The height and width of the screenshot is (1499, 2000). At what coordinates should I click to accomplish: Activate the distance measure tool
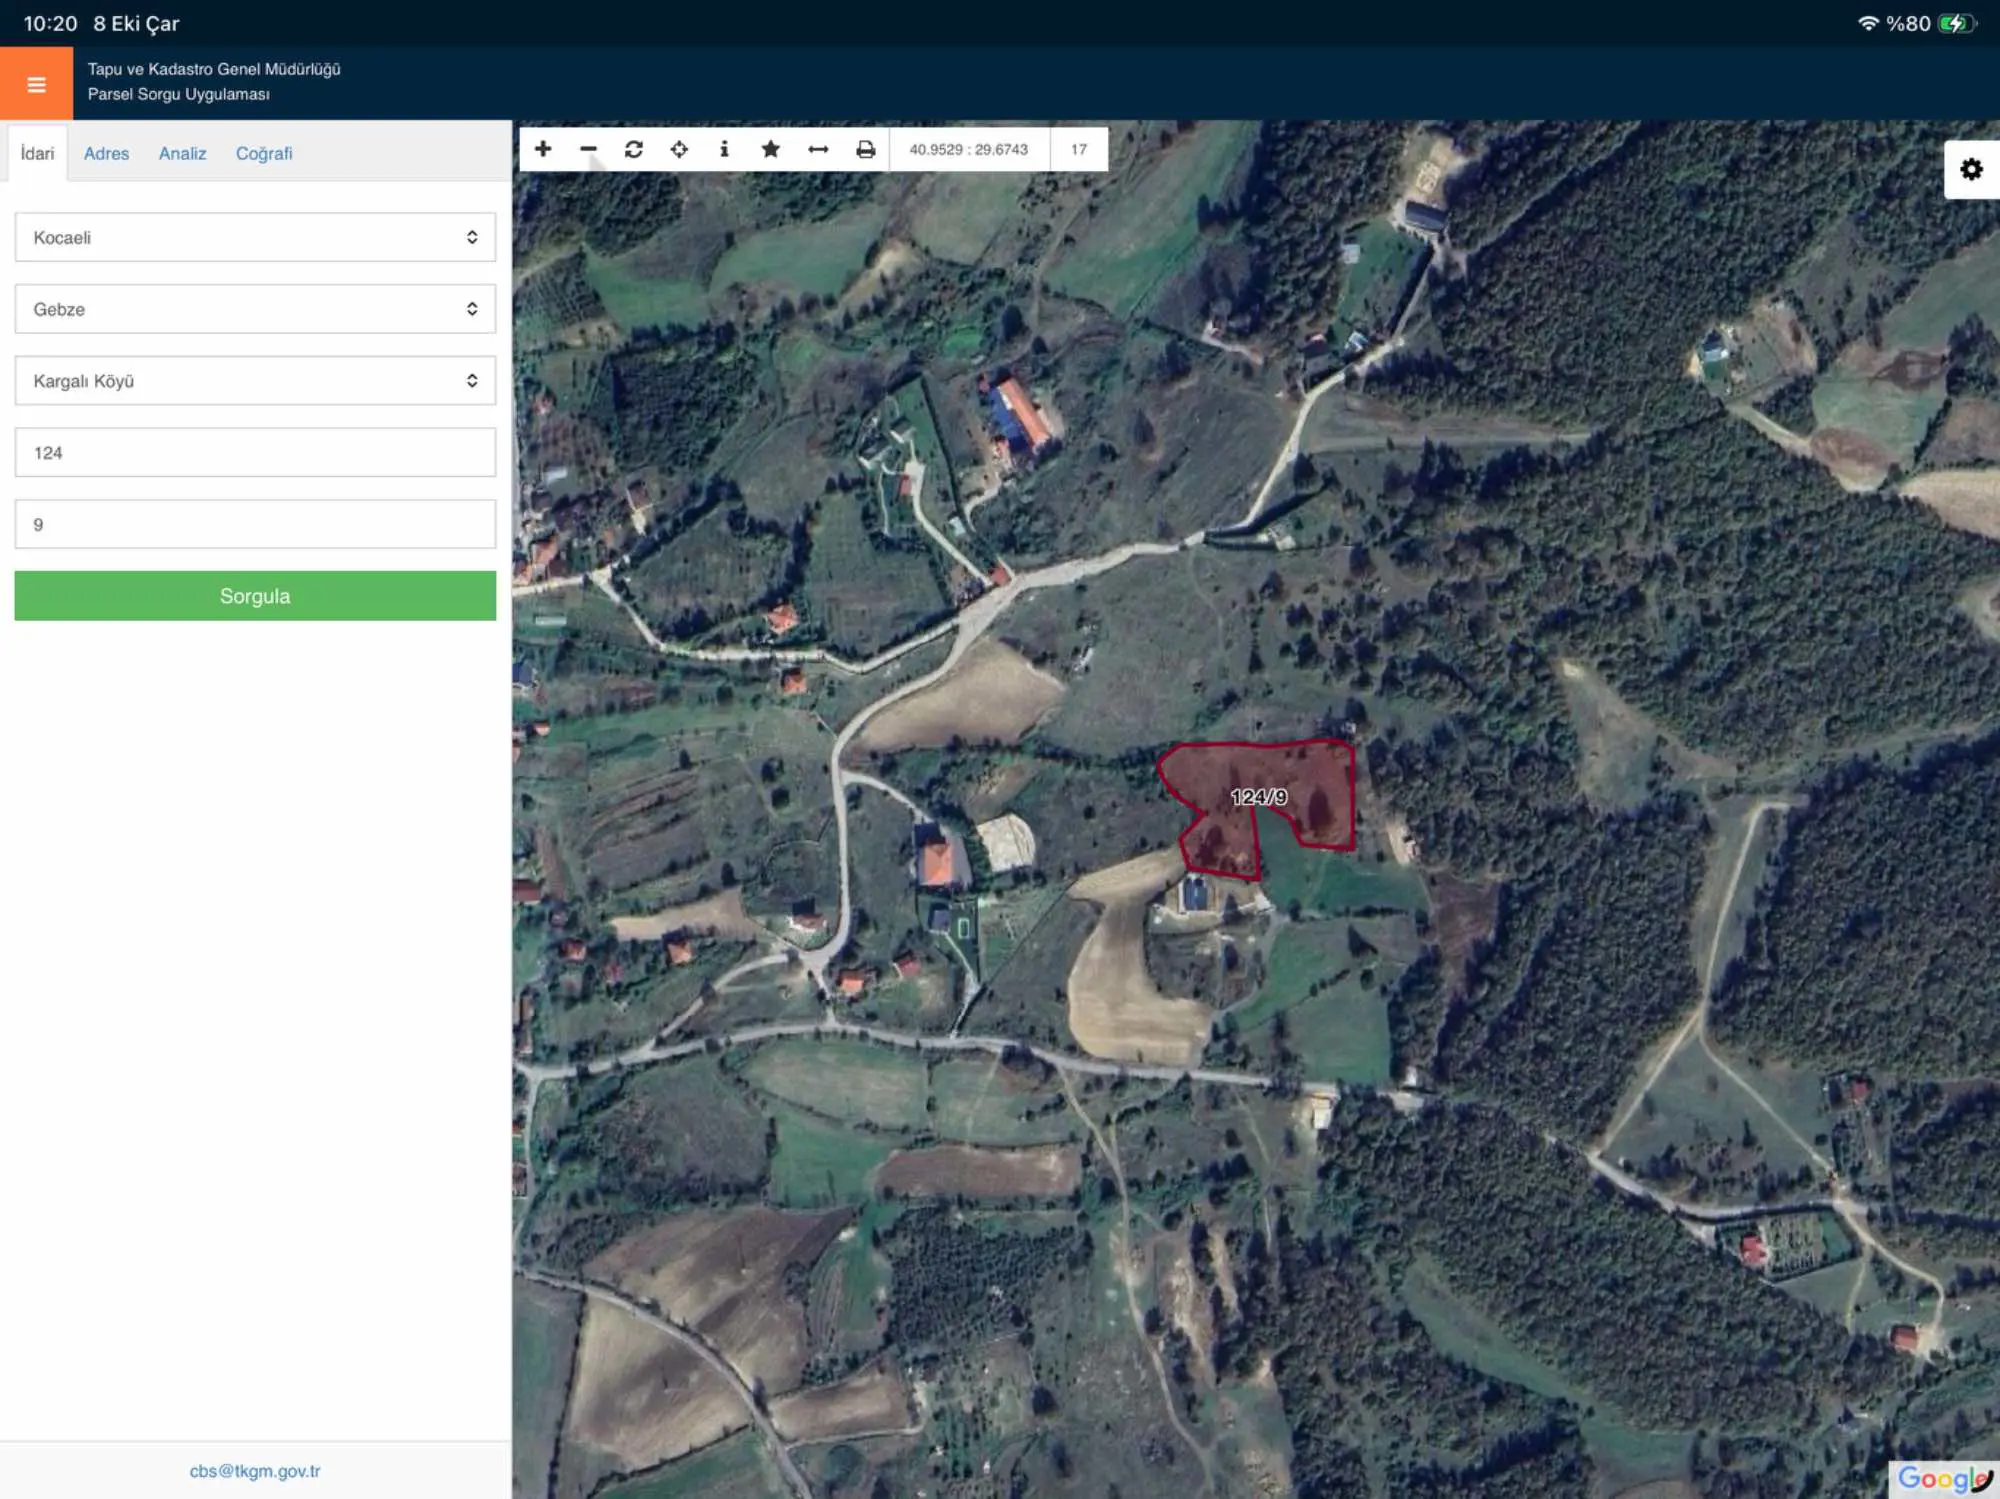click(818, 149)
